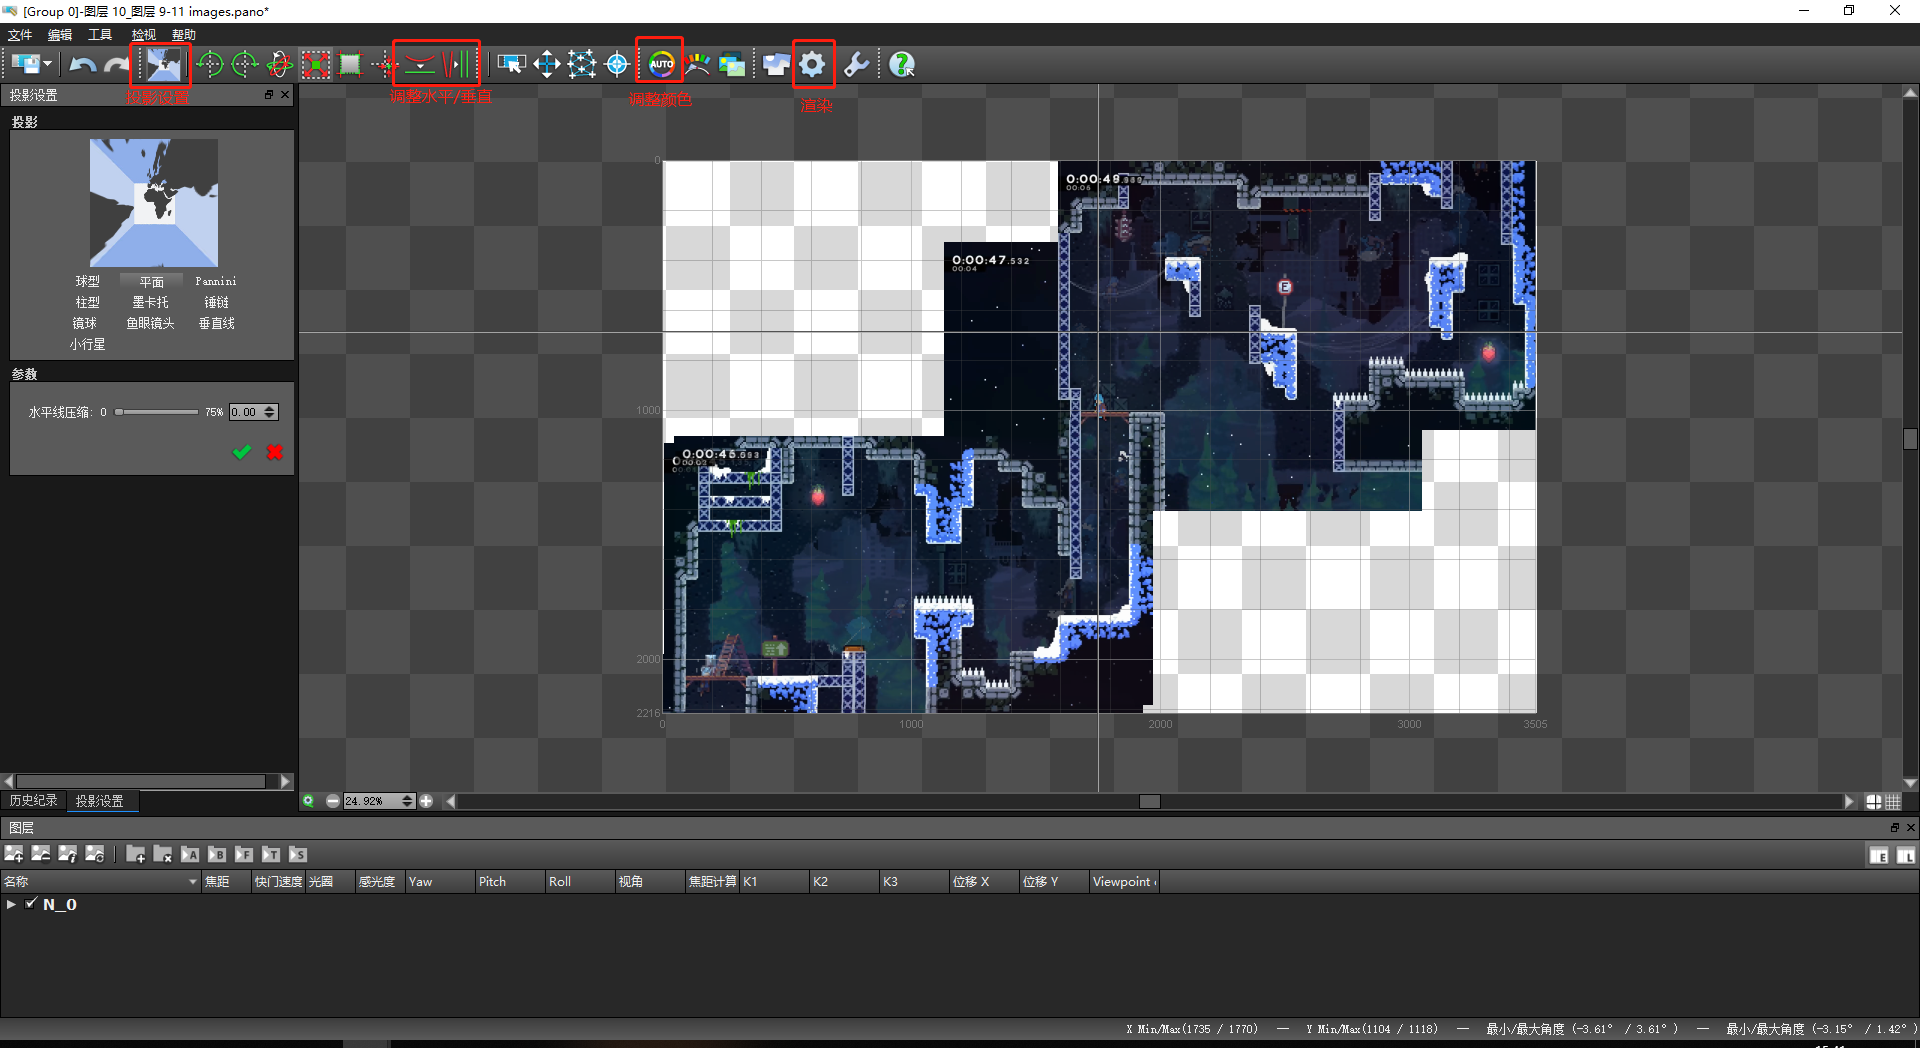Select the move images tool
The width and height of the screenshot is (1920, 1048).
[547, 65]
